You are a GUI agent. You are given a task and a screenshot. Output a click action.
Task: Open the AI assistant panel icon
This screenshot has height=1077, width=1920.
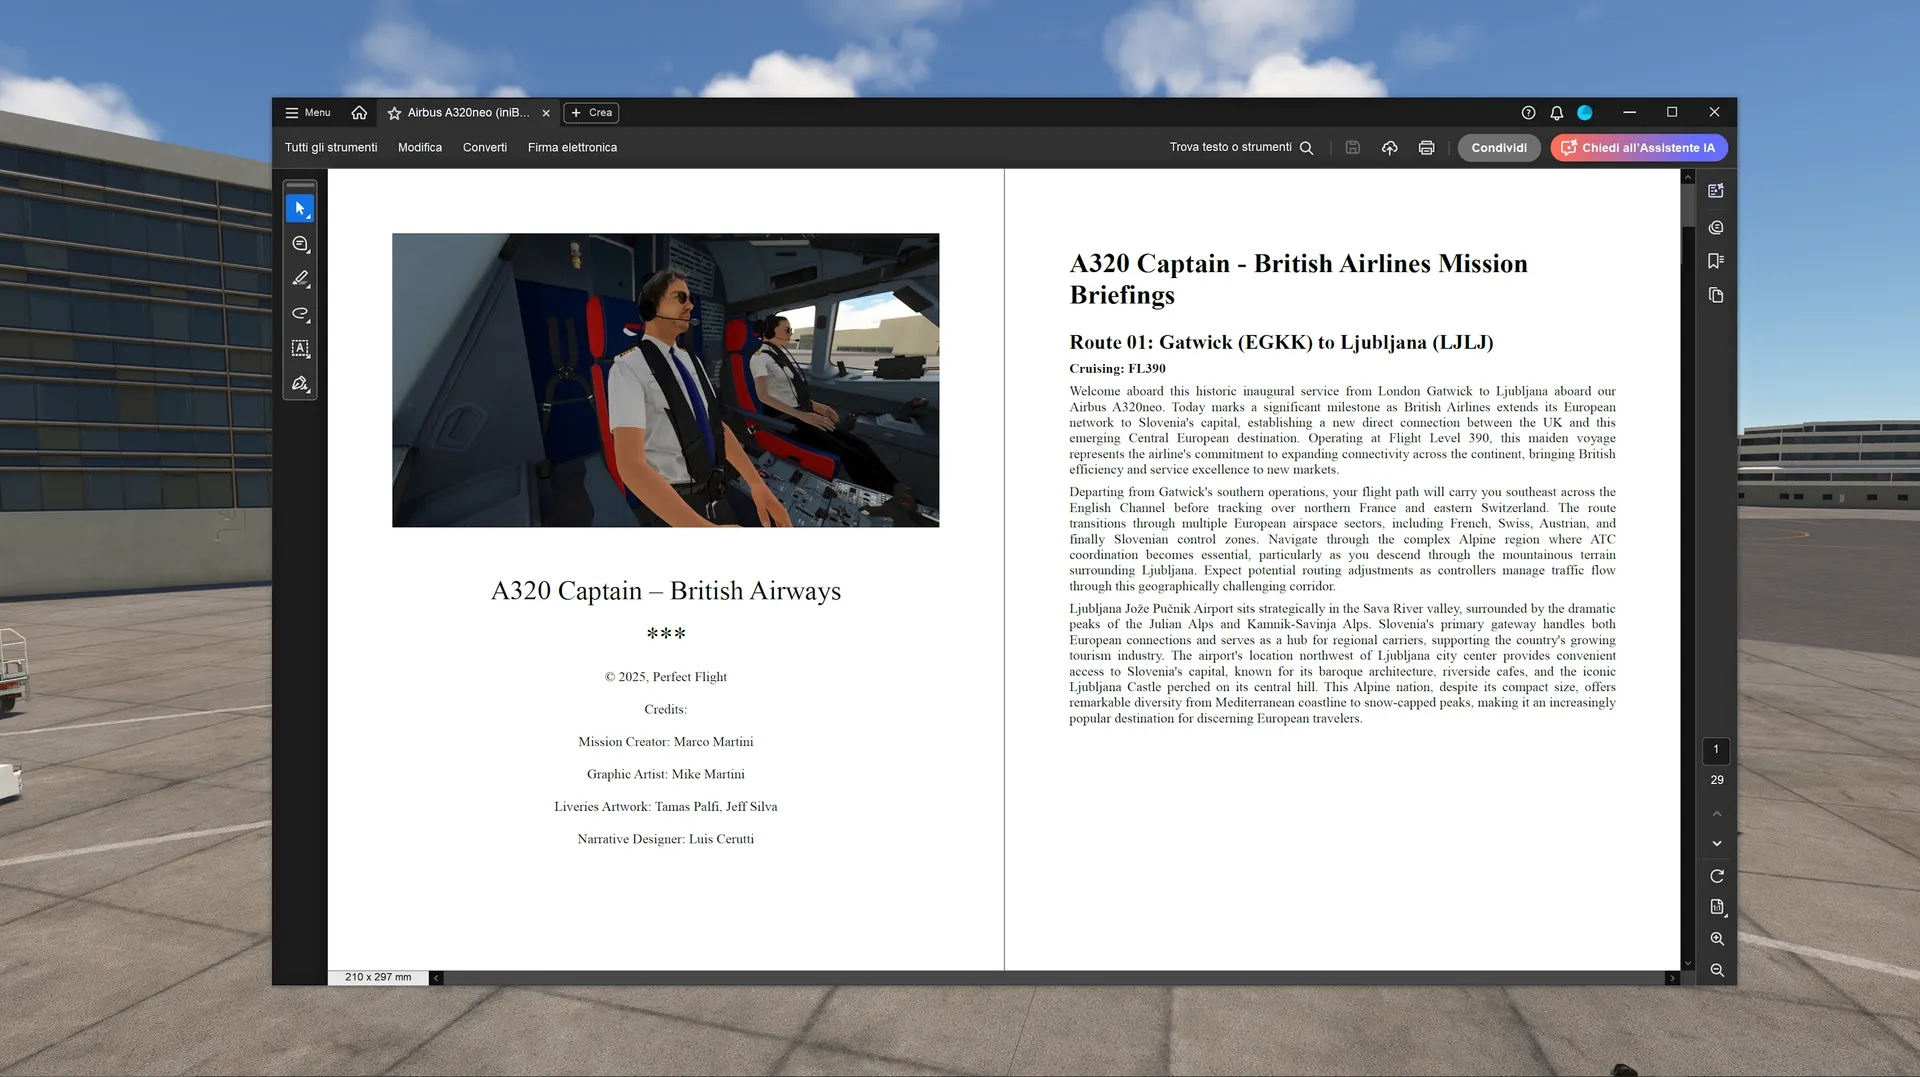(x=1716, y=191)
